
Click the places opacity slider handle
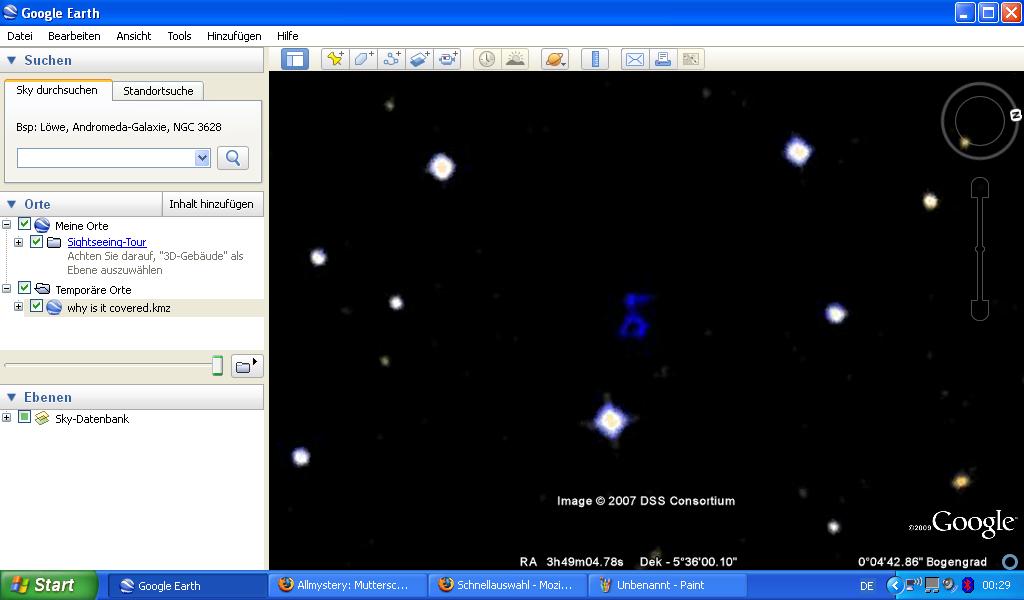tap(217, 366)
